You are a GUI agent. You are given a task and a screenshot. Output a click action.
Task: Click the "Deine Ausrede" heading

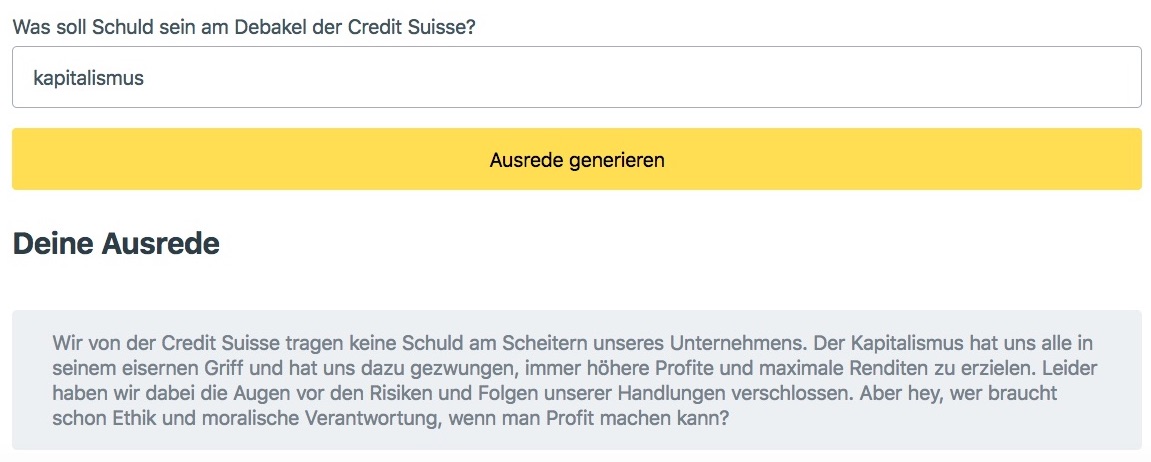click(x=116, y=243)
